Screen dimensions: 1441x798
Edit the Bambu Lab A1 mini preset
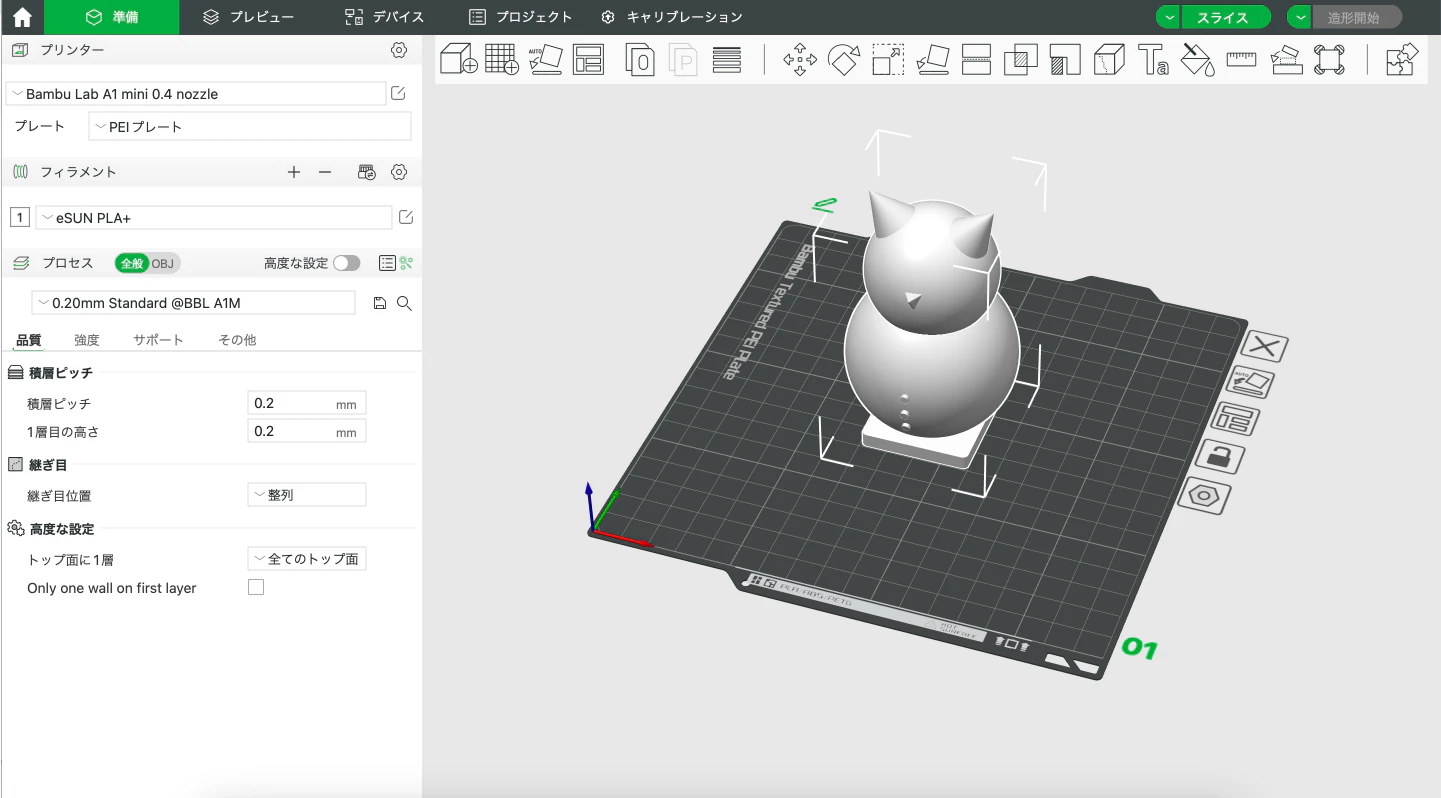click(x=398, y=93)
